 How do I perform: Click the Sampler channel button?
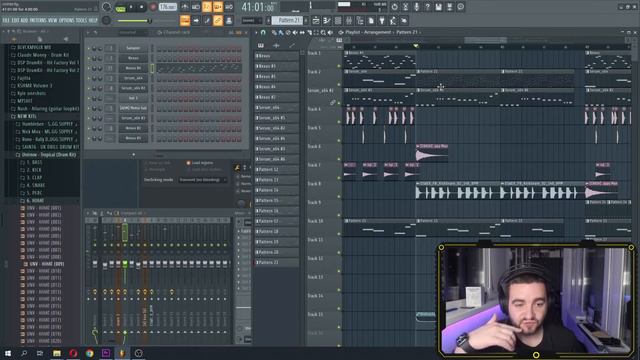[133, 48]
